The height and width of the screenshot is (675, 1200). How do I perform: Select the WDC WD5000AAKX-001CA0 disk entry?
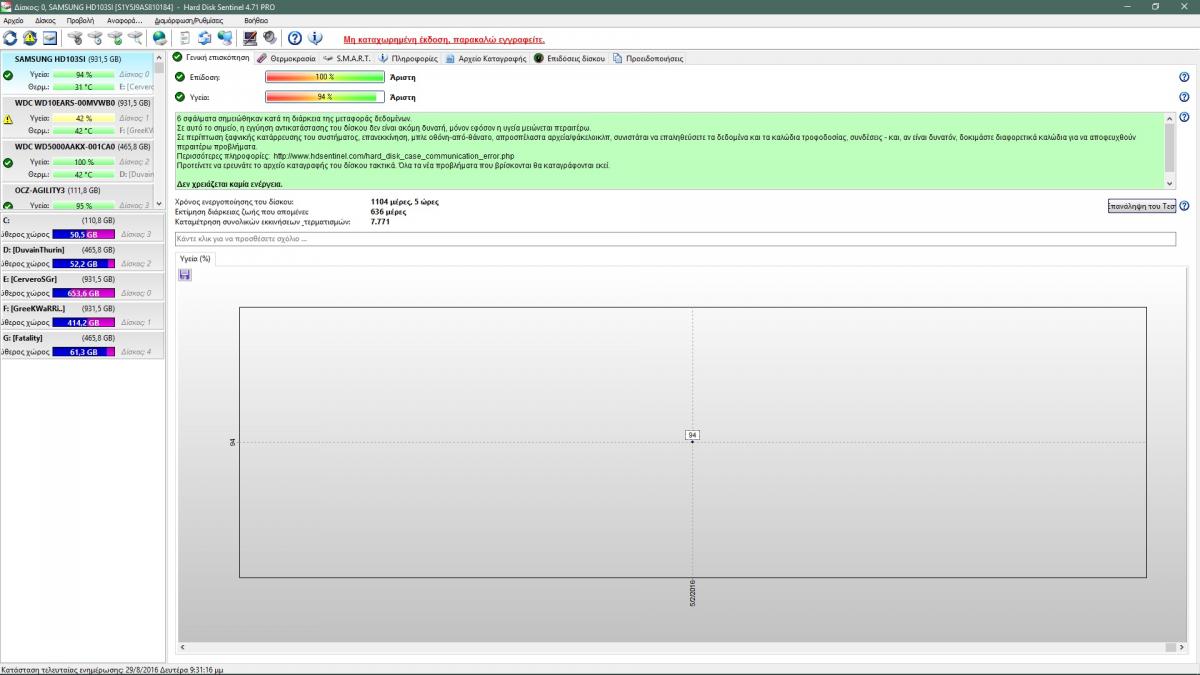coord(78,160)
